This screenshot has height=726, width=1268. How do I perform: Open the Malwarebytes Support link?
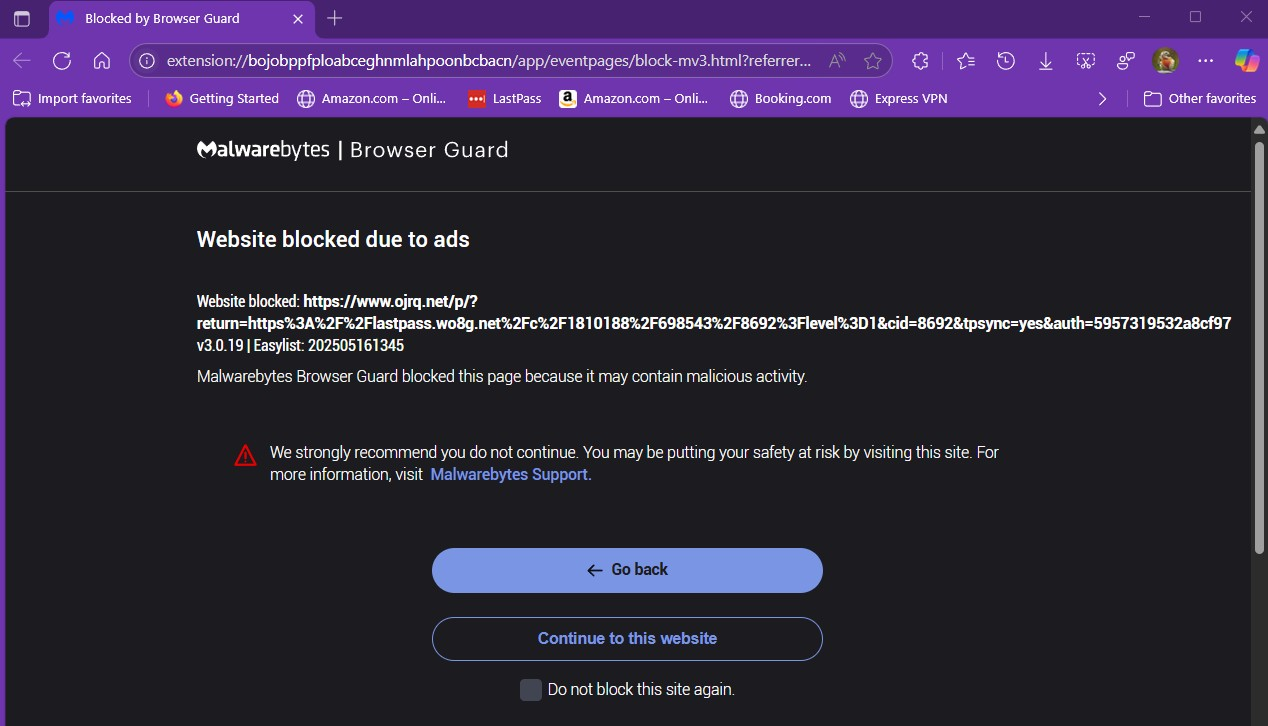coord(511,475)
